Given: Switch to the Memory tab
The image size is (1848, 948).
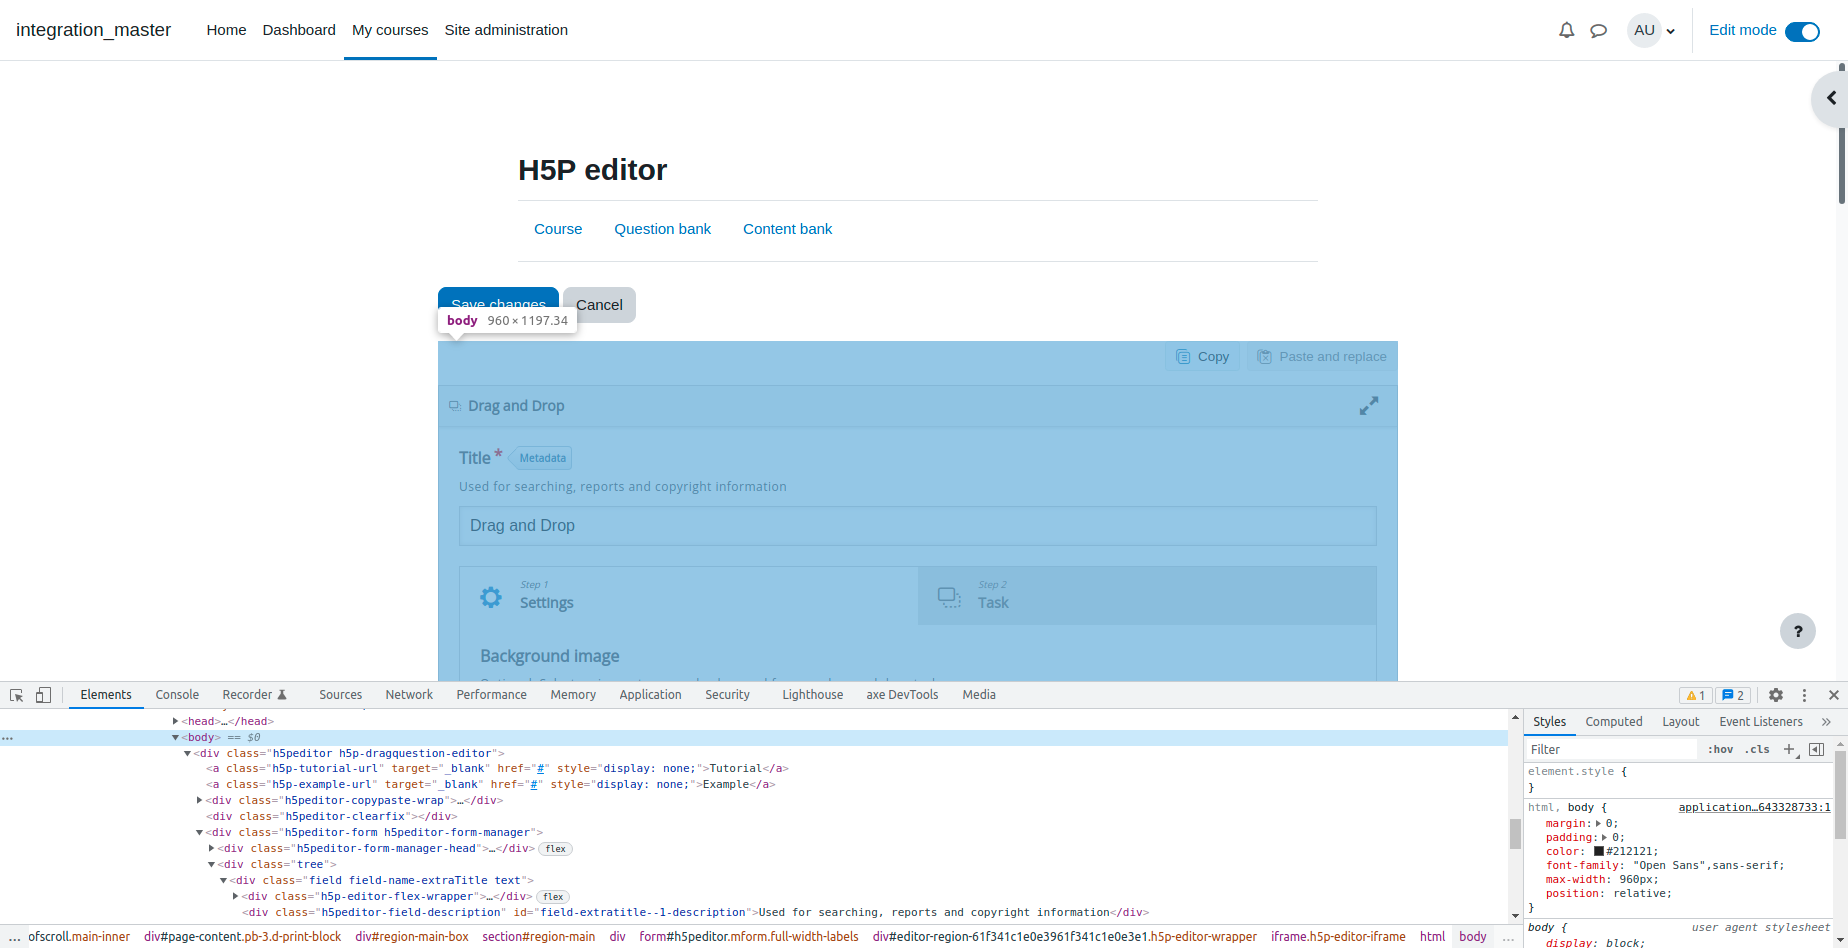Looking at the screenshot, I should [573, 695].
